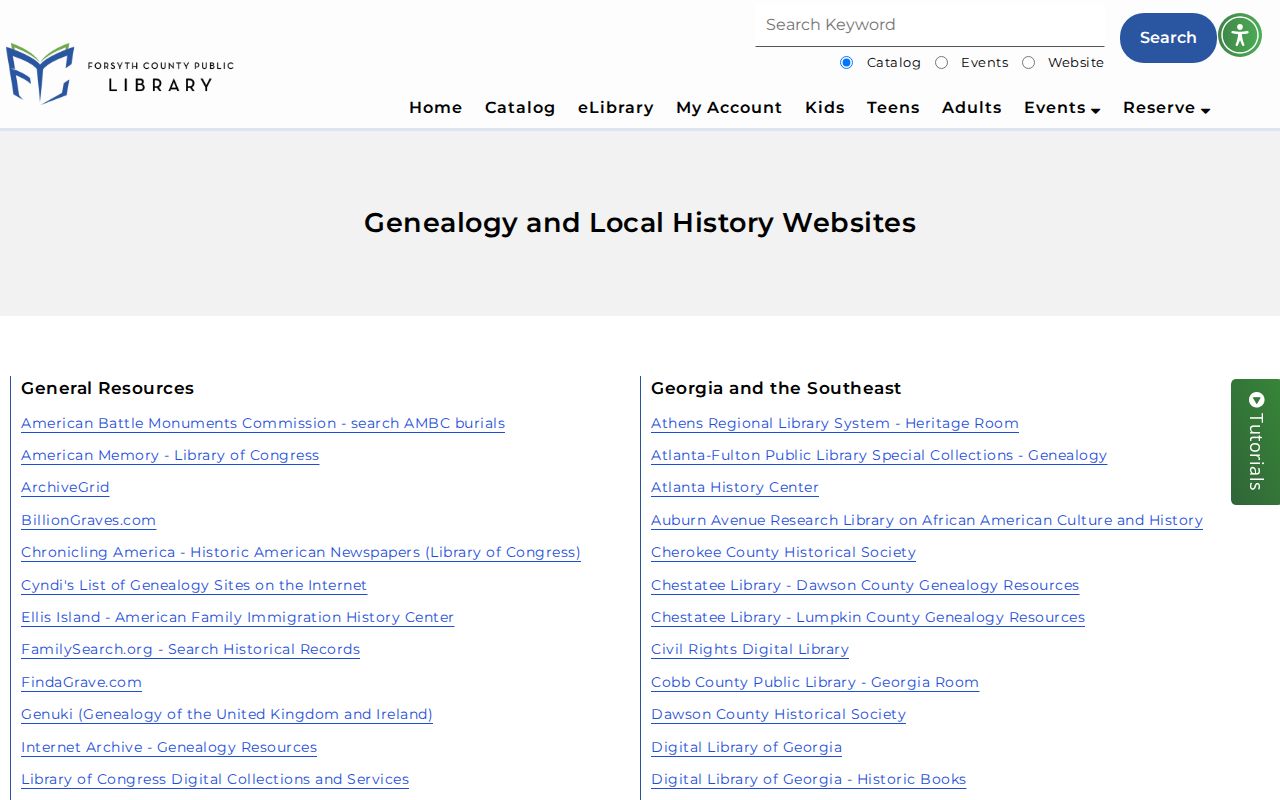Image resolution: width=1280 pixels, height=800 pixels.
Task: Open the Teens menu item
Action: [893, 108]
